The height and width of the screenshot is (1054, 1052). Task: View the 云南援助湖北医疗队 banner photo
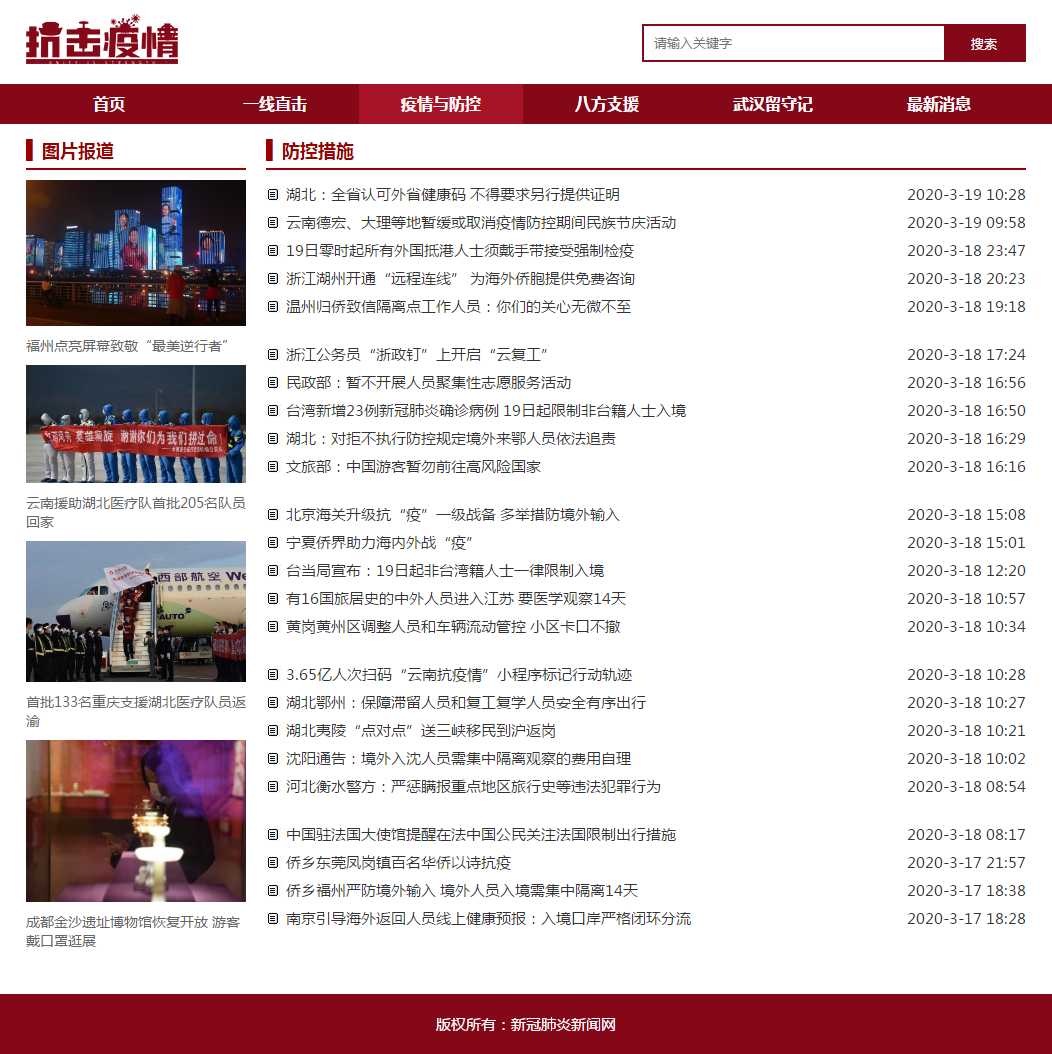[136, 424]
